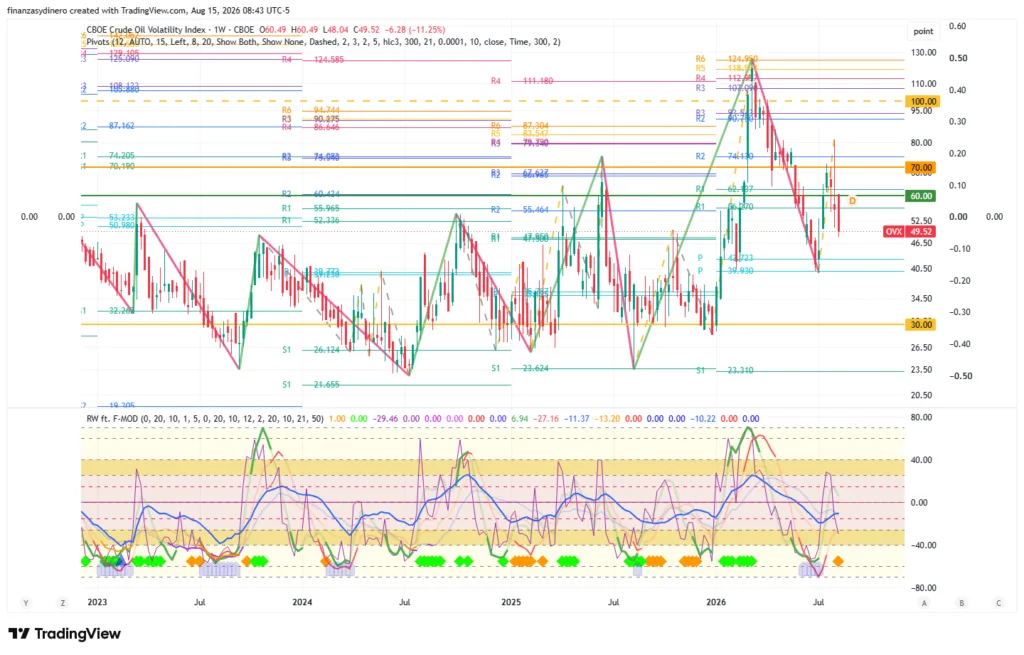Click the R4 111.180 pivot label
The width and height of the screenshot is (1024, 655).
point(522,81)
